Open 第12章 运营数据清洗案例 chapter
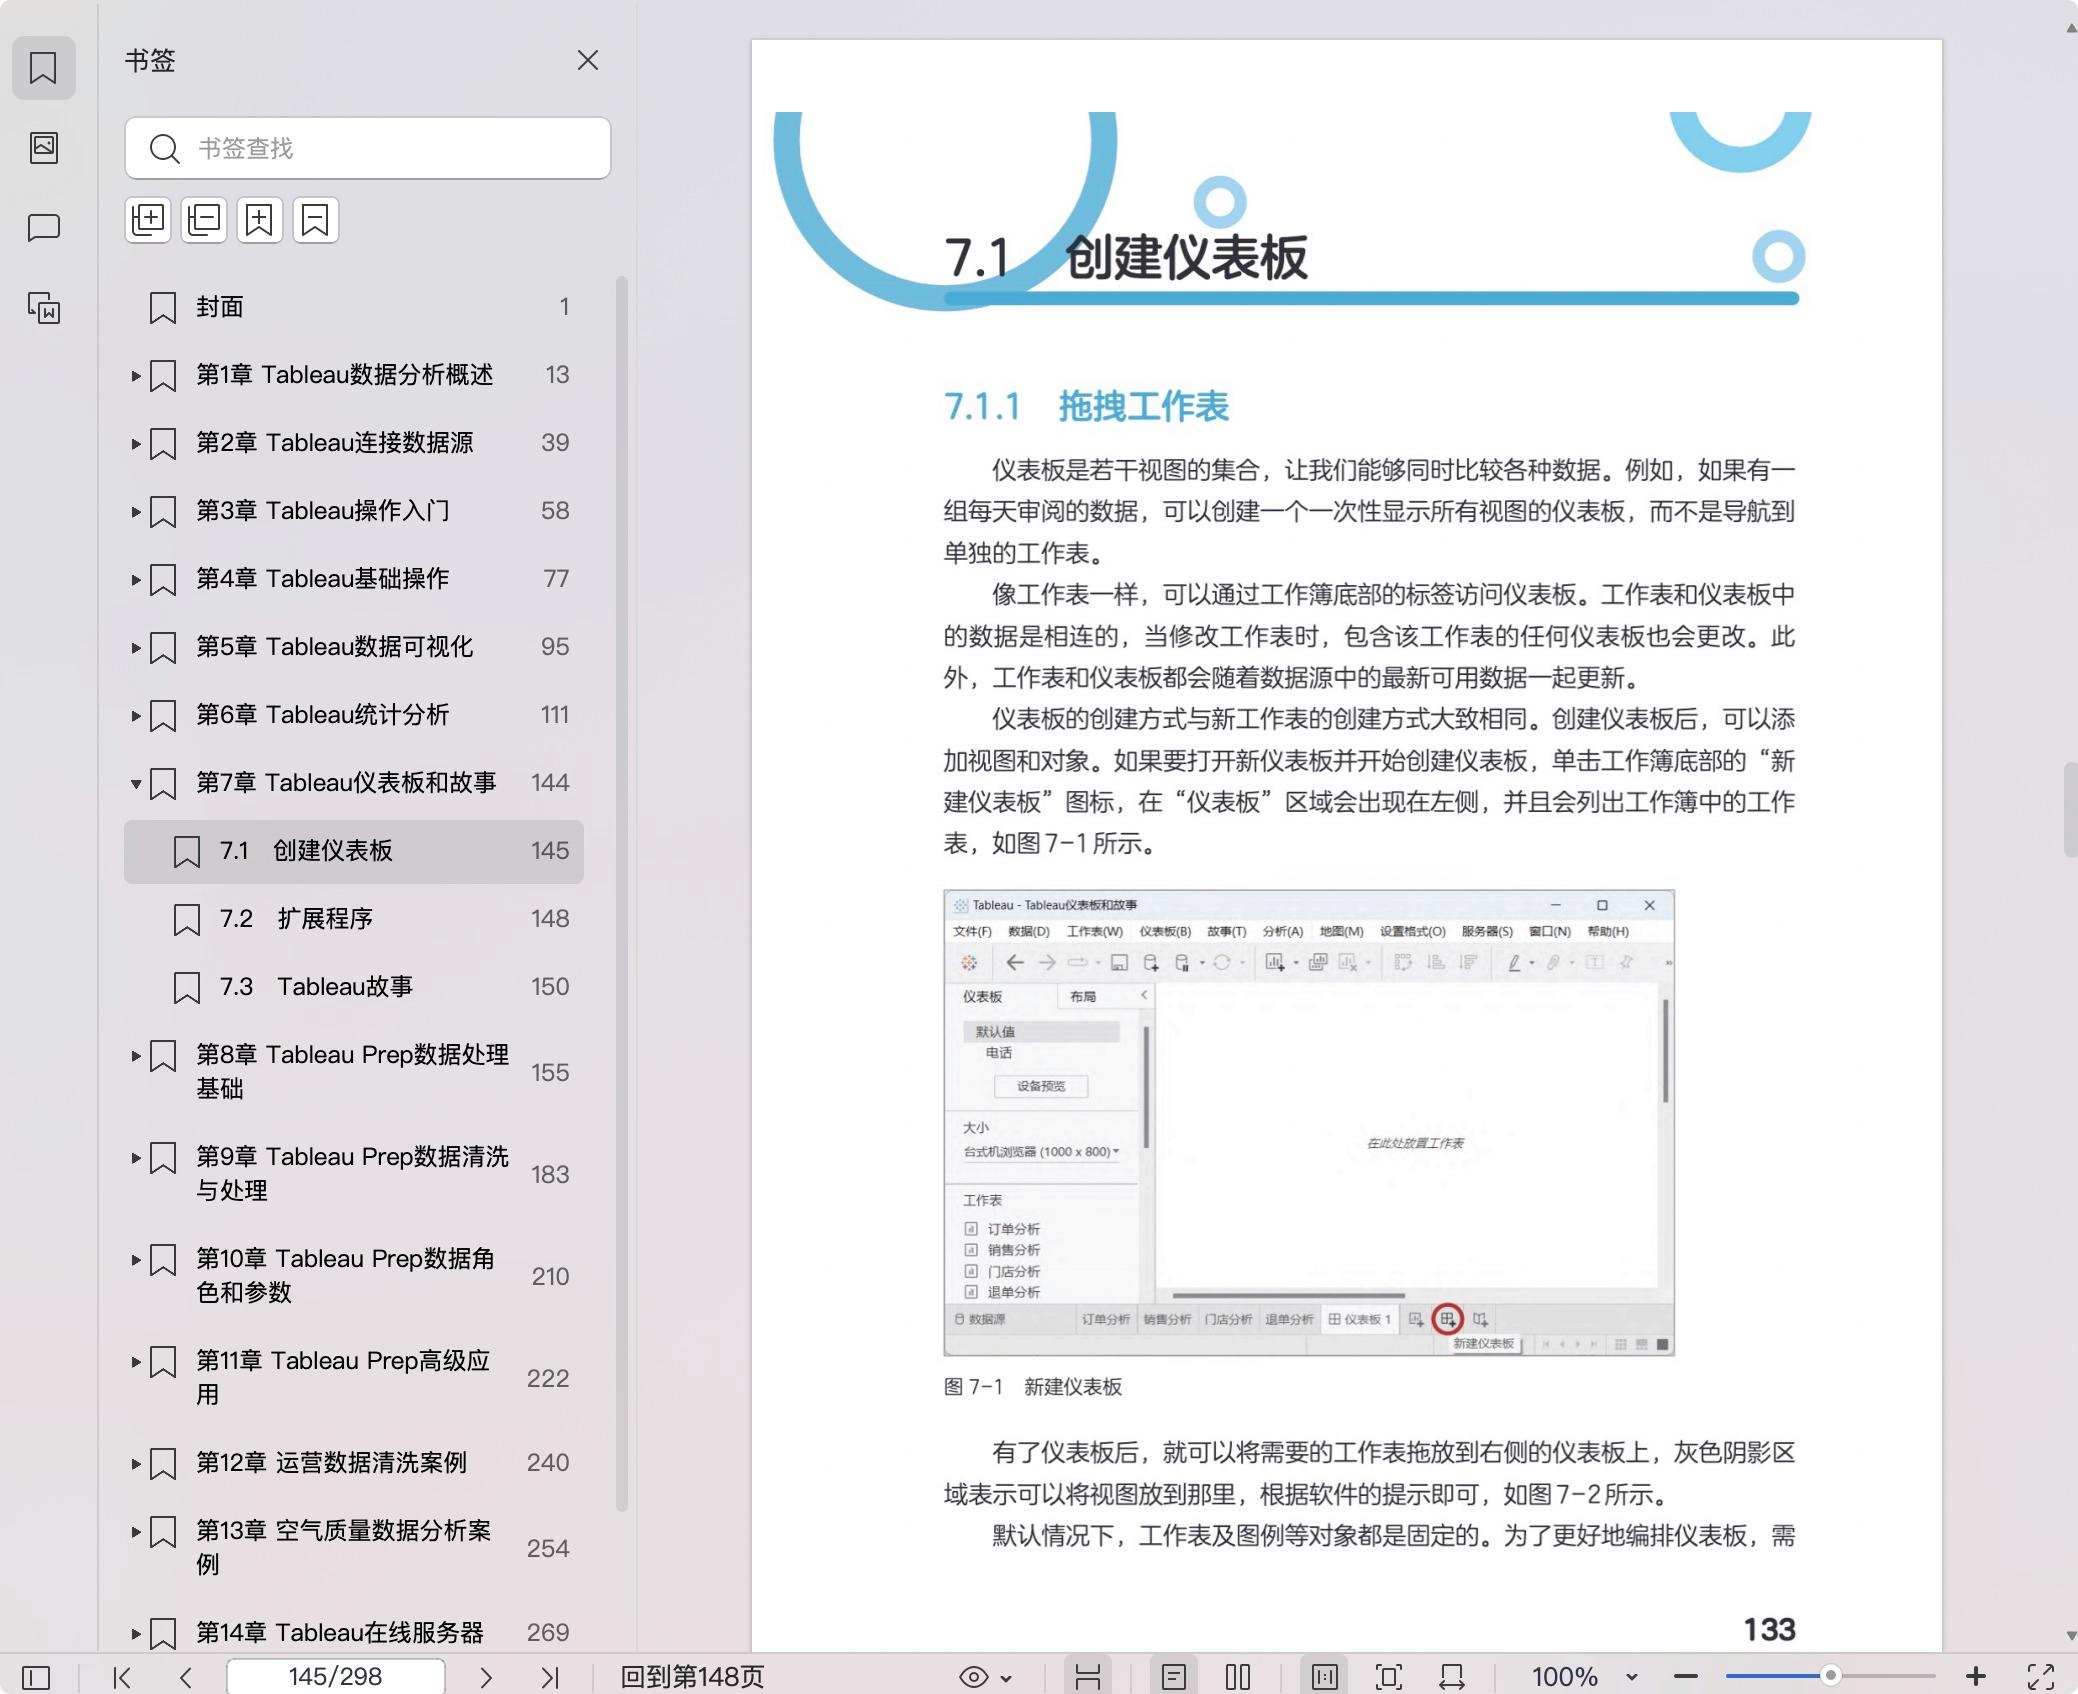Image resolution: width=2078 pixels, height=1694 pixels. [x=331, y=1463]
